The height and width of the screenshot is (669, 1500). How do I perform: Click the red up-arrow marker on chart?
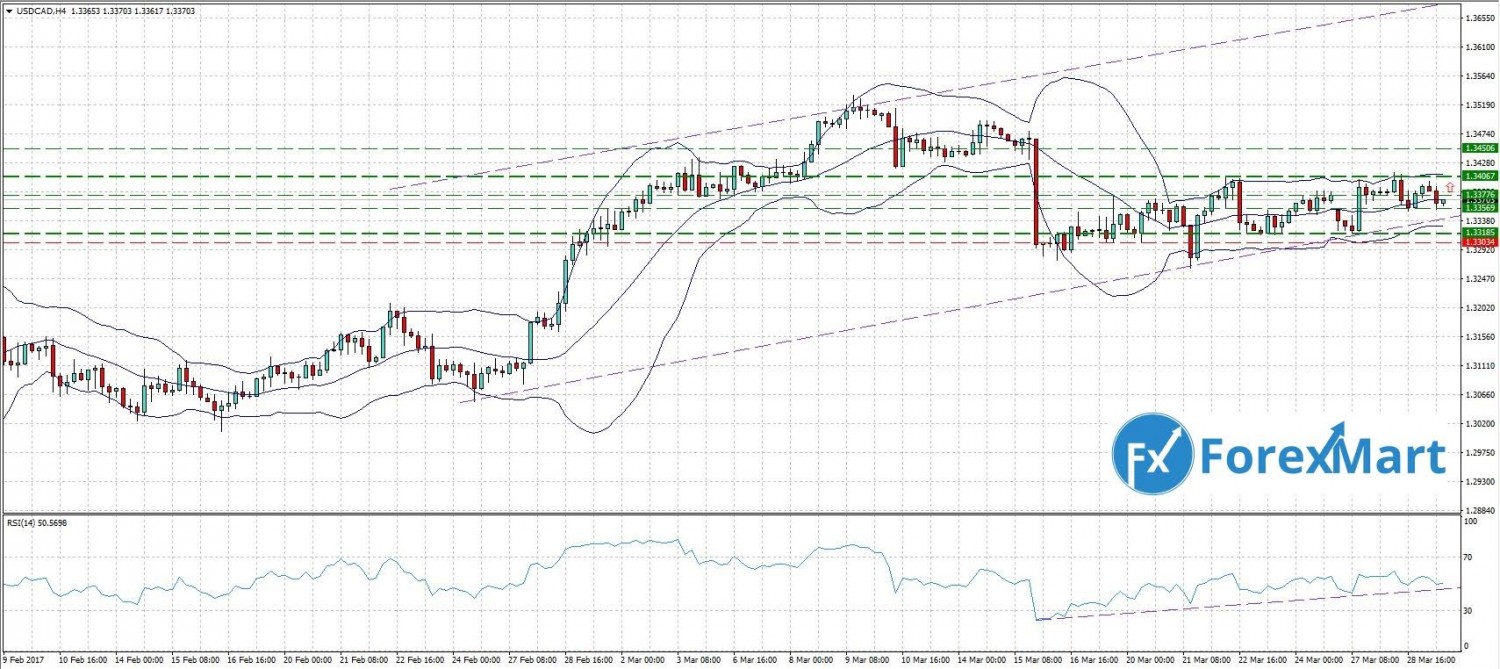coord(1450,188)
